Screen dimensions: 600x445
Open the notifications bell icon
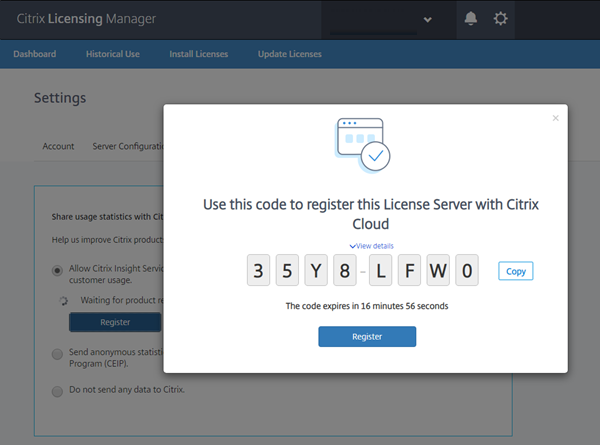471,18
